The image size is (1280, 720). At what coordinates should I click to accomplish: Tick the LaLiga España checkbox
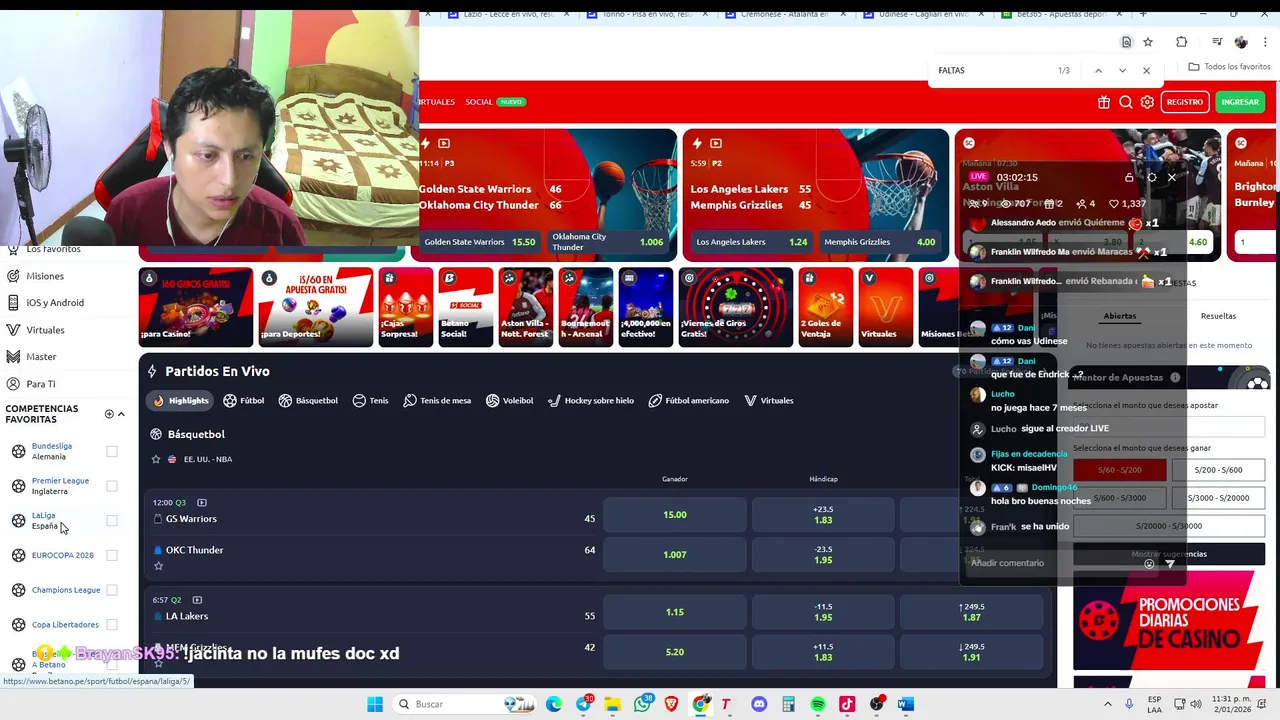(112, 521)
